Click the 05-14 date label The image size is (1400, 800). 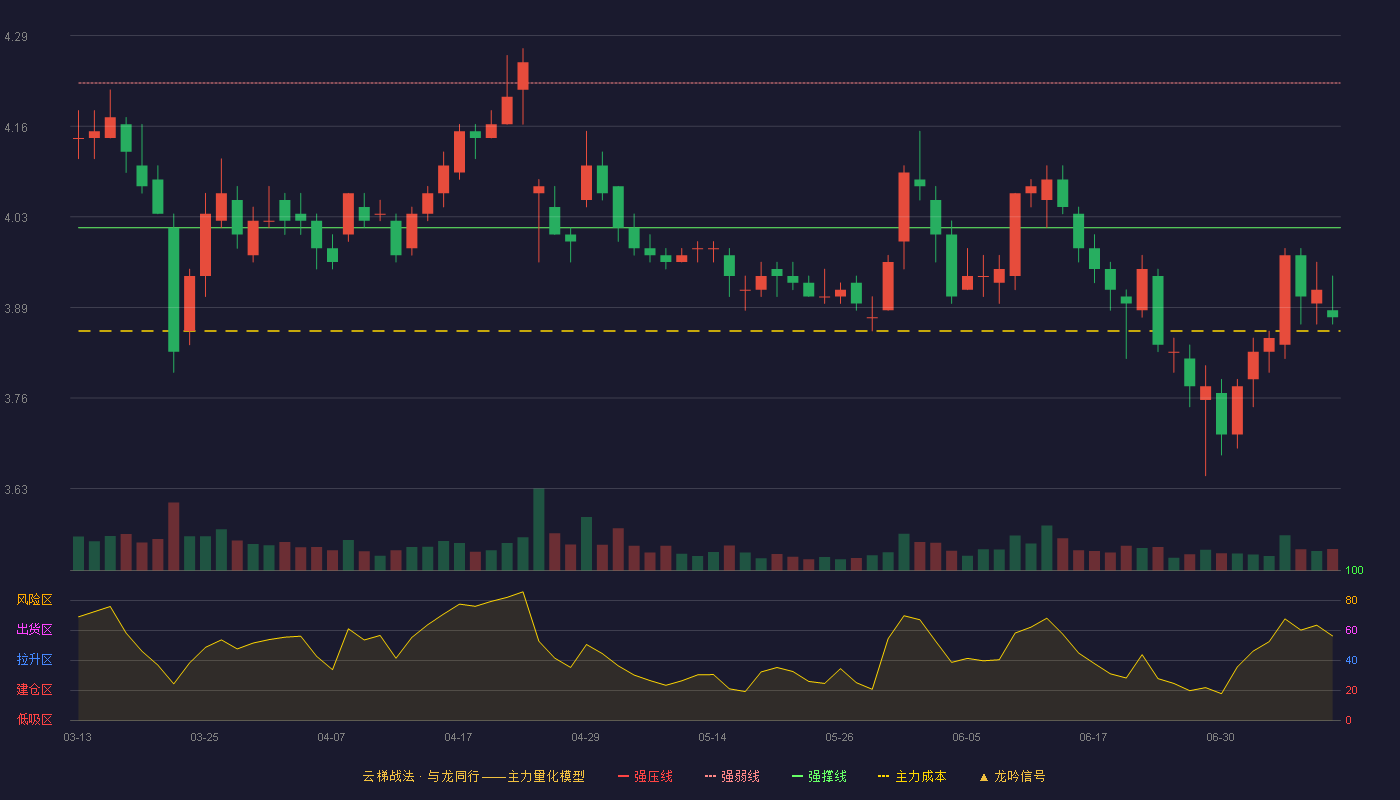tap(712, 737)
